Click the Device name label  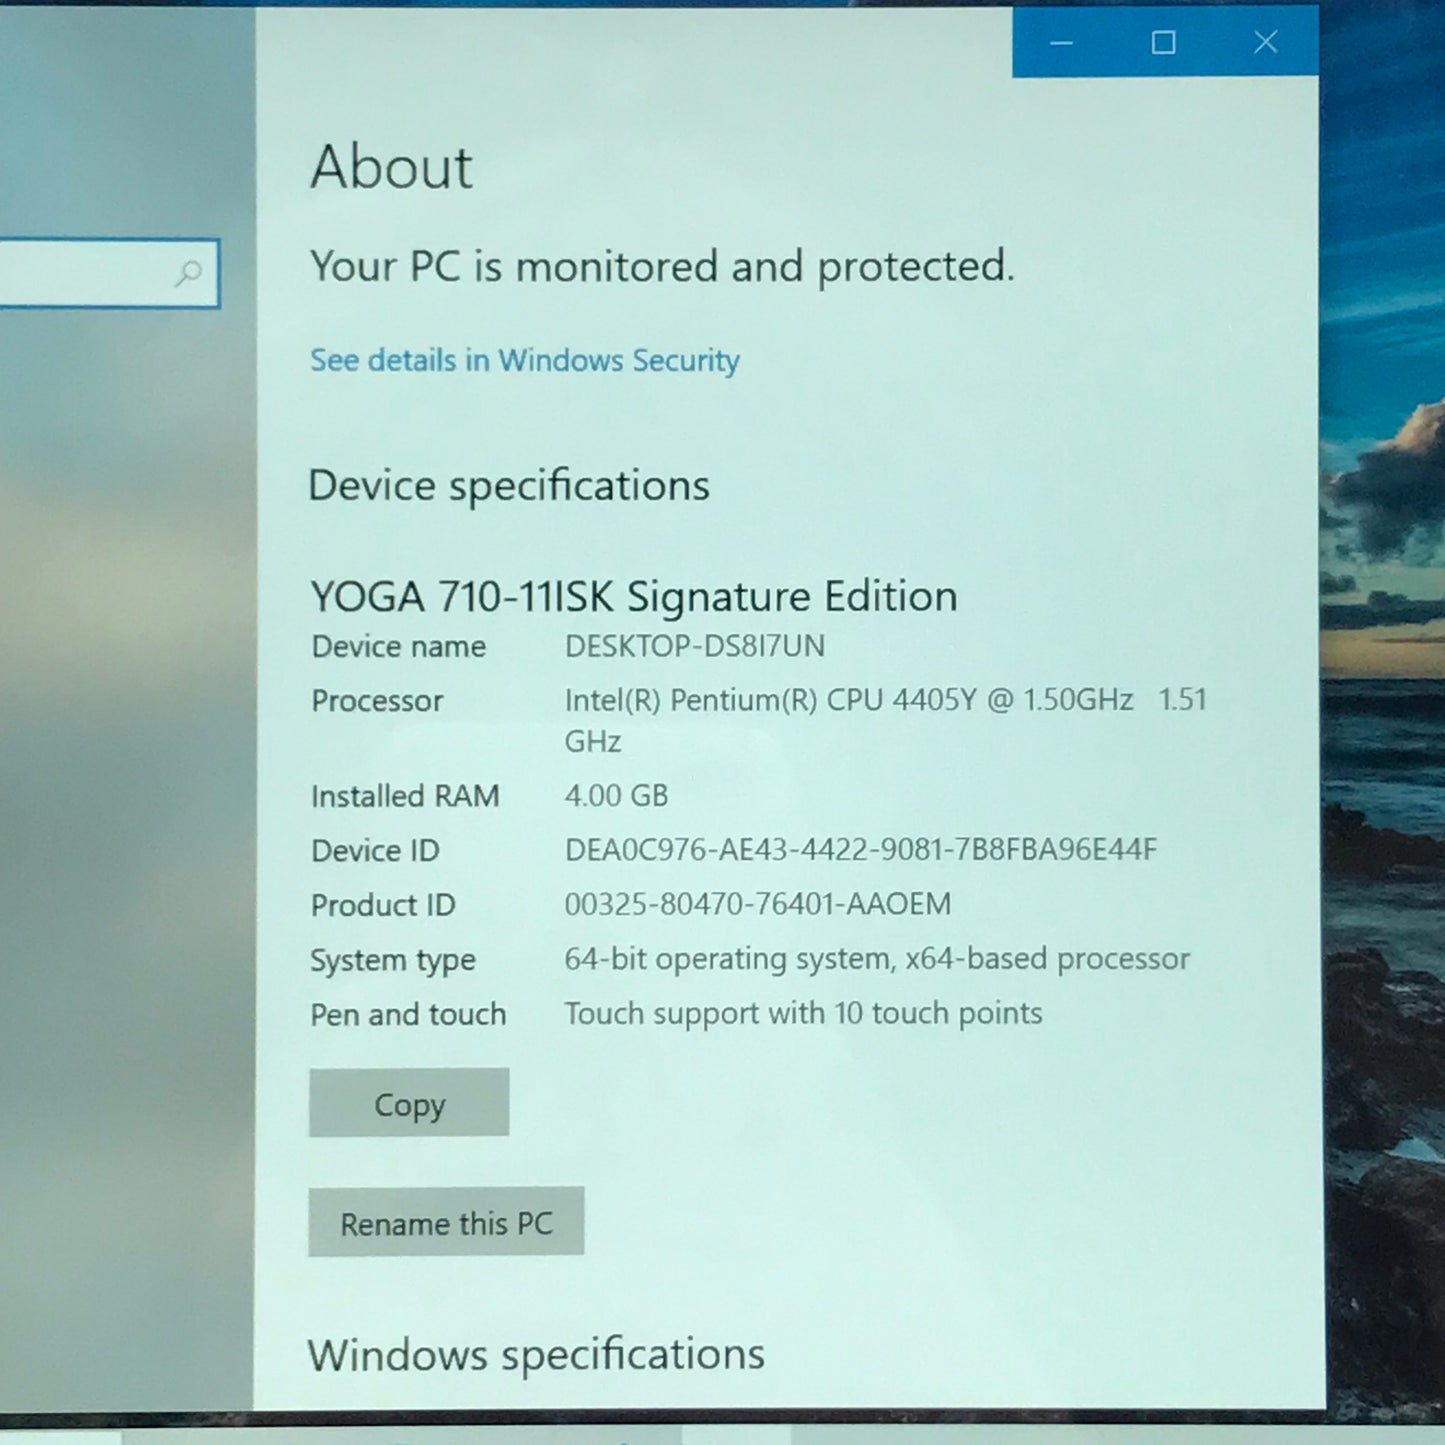point(399,647)
